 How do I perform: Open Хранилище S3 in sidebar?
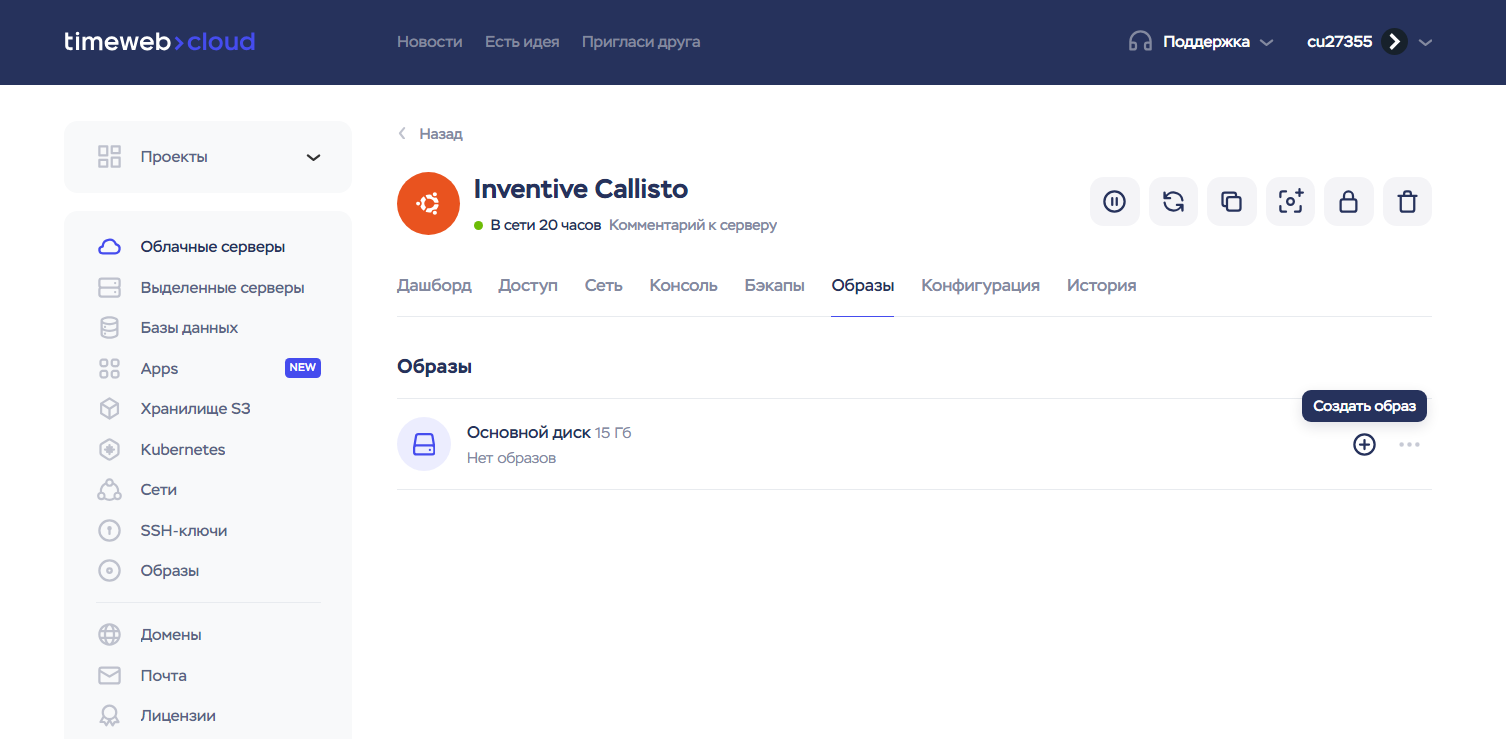click(195, 409)
